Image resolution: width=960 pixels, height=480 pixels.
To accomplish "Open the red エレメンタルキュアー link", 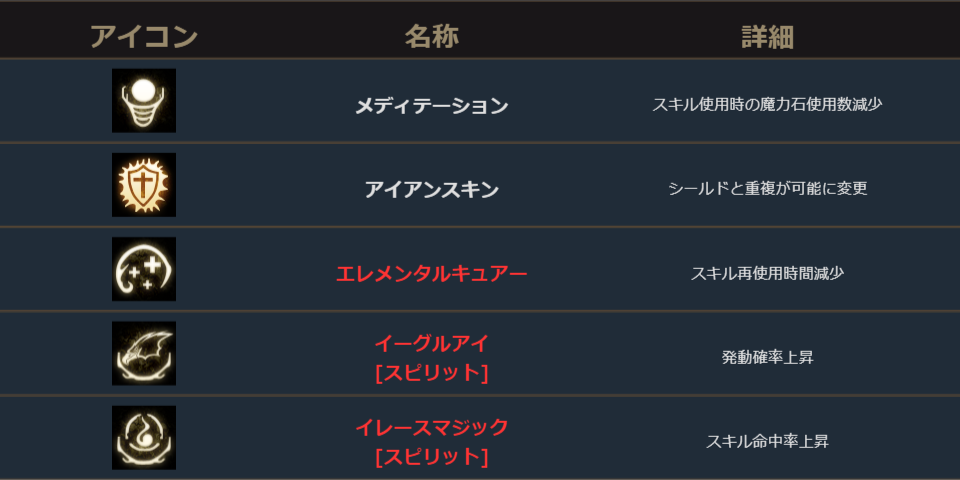I will [x=432, y=273].
